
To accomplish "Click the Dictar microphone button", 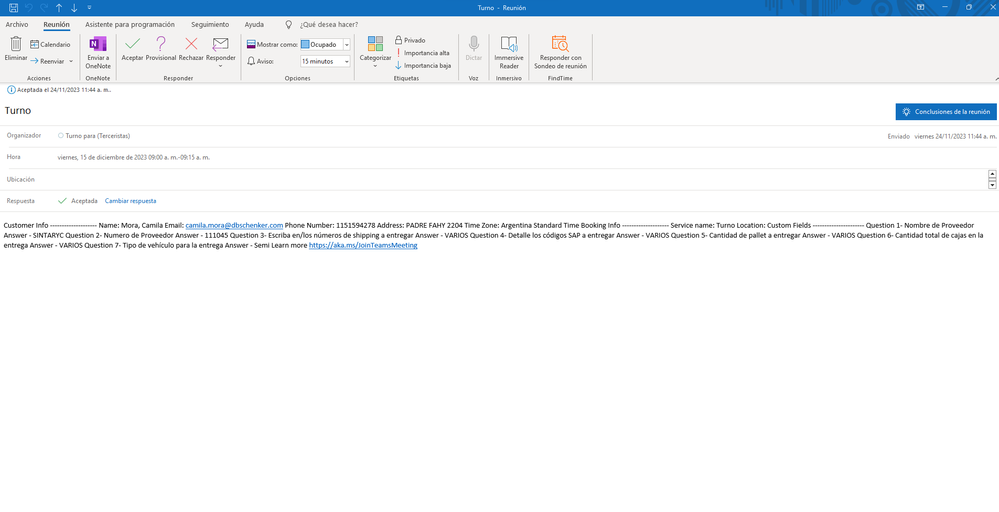I will 473,49.
